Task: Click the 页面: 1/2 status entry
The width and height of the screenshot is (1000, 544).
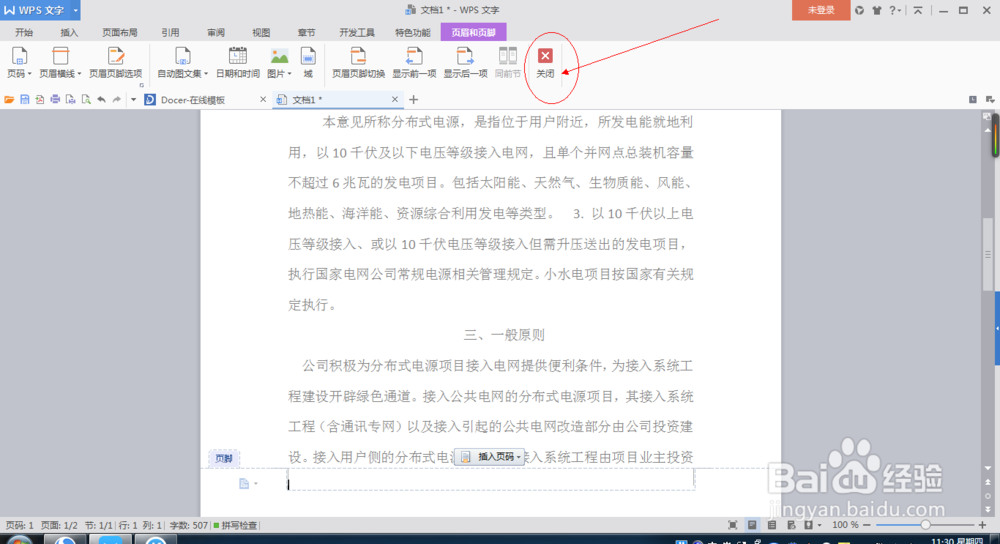Action: point(59,526)
